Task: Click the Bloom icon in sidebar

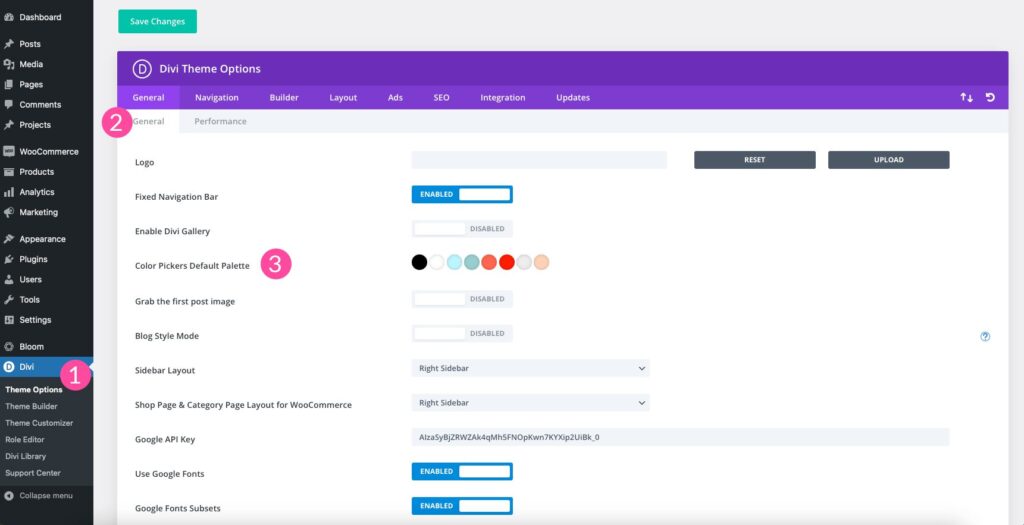Action: [8, 347]
